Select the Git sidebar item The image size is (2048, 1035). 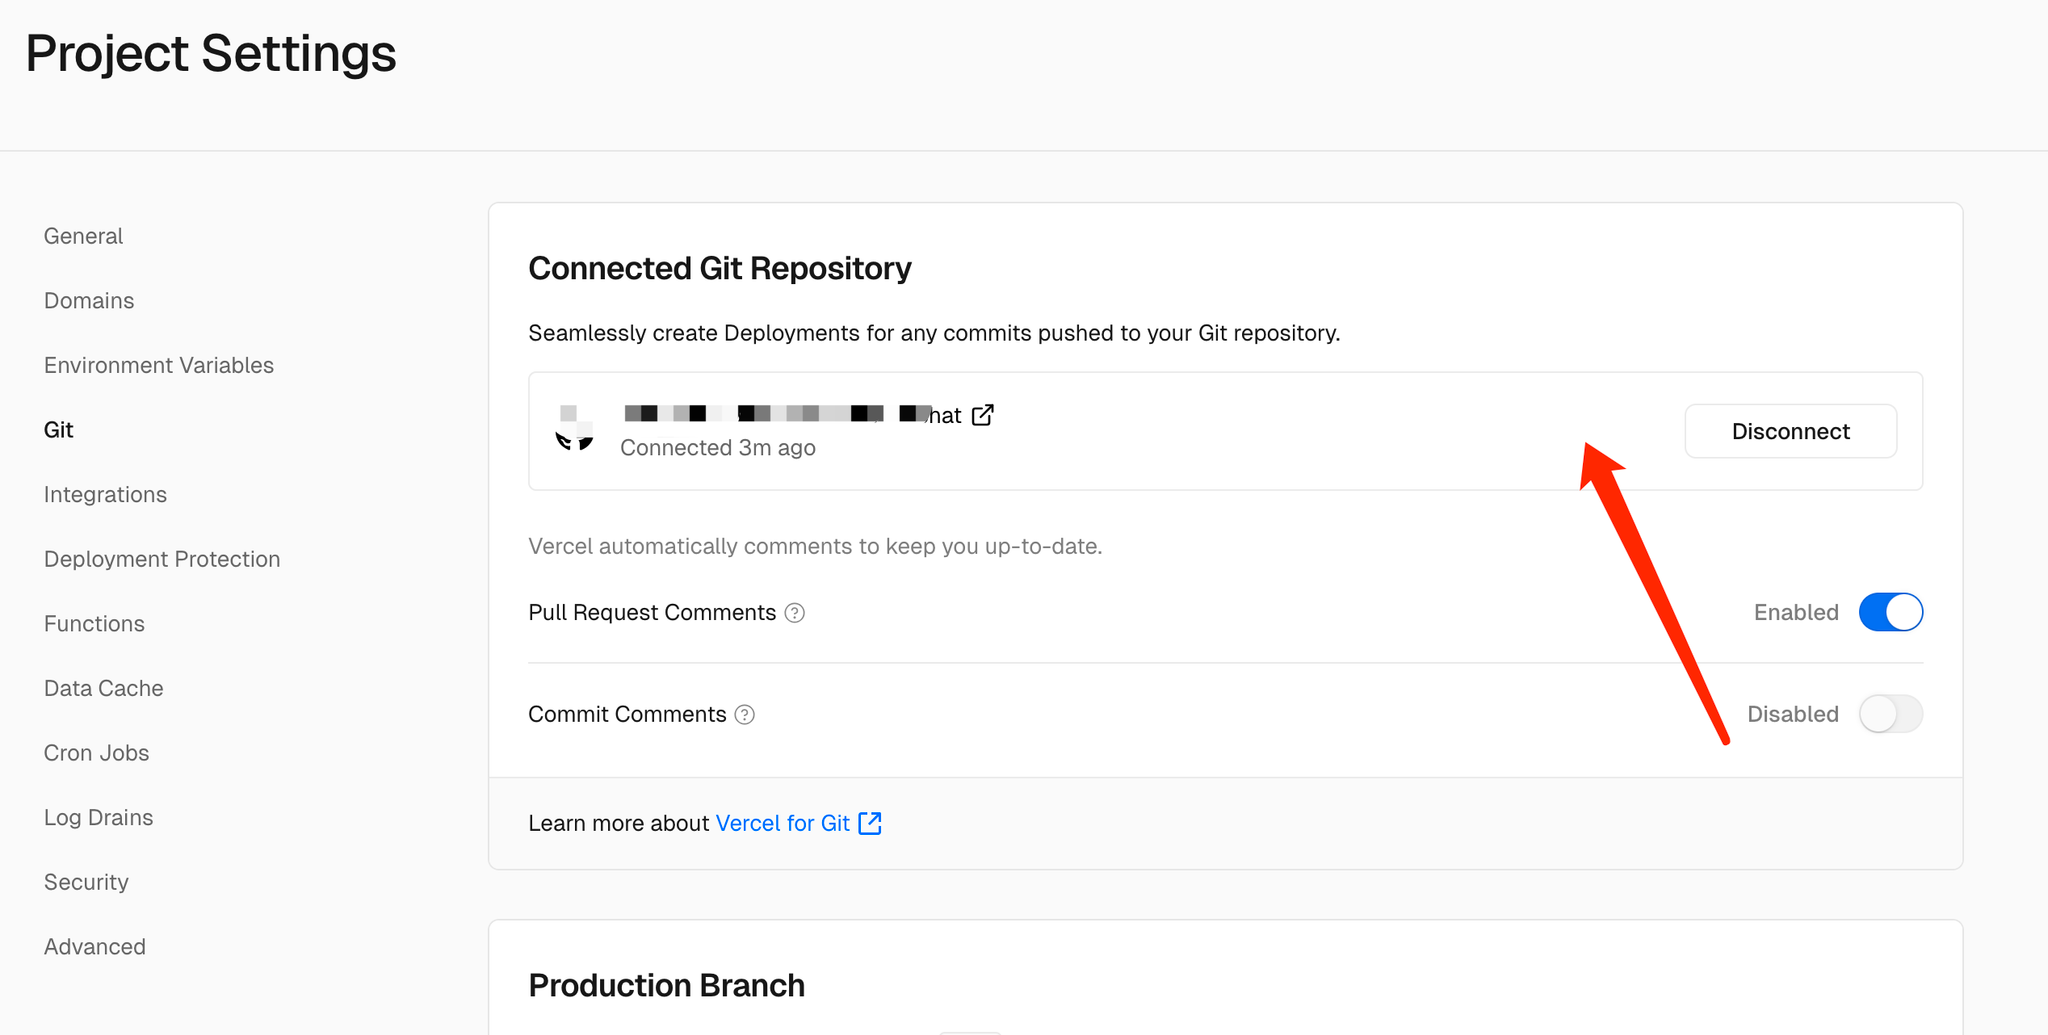[59, 430]
